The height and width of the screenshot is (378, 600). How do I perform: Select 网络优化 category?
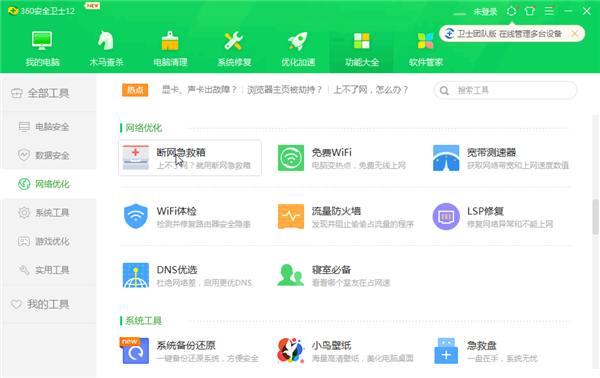coord(48,184)
